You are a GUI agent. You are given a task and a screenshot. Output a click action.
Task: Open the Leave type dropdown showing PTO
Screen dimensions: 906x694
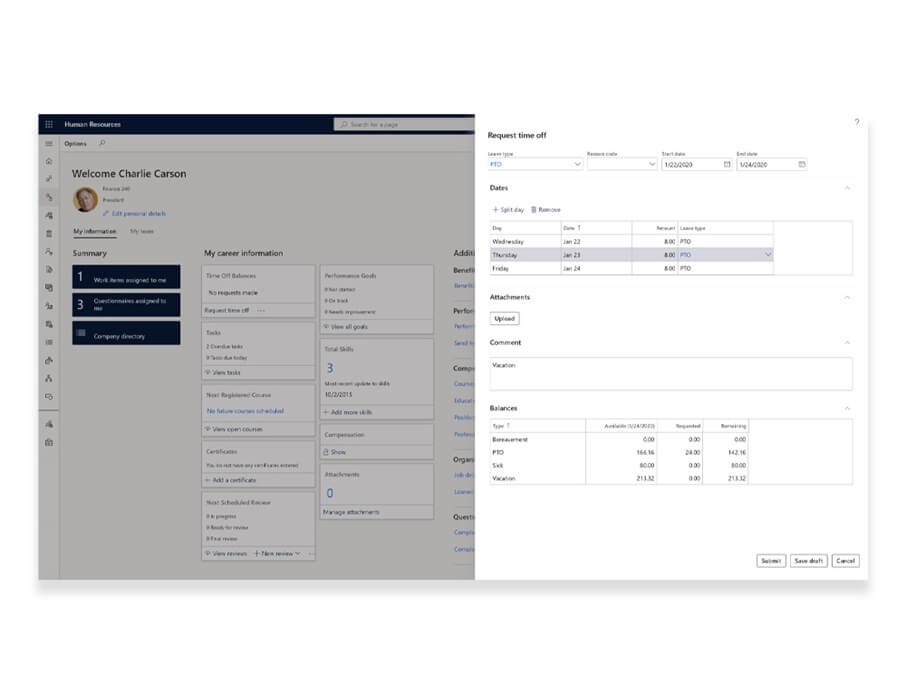coord(576,165)
